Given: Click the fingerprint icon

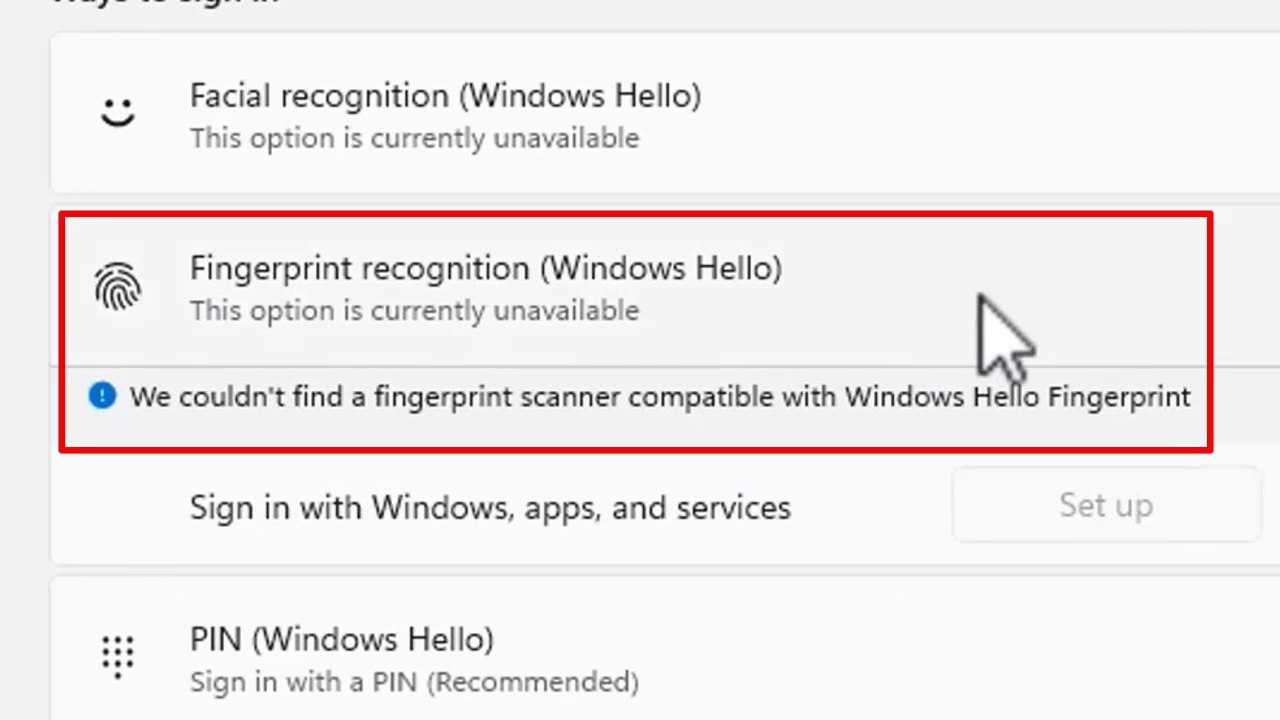Looking at the screenshot, I should coord(118,287).
